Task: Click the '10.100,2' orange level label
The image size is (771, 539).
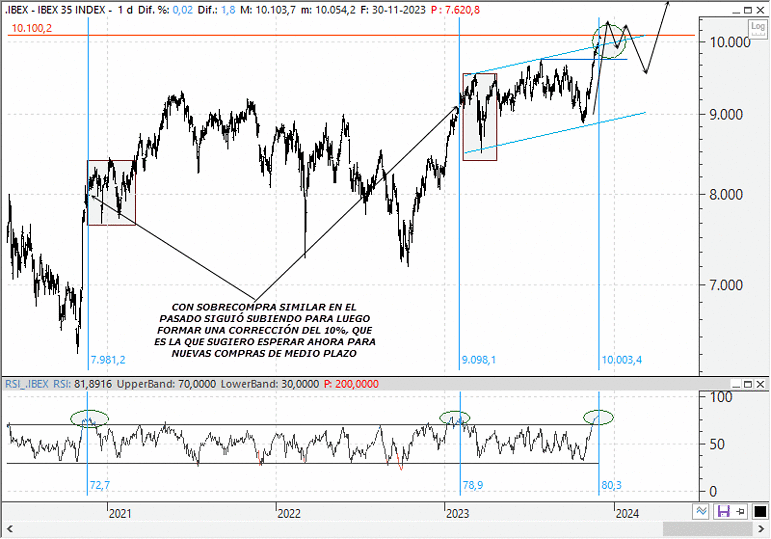Action: coord(32,29)
